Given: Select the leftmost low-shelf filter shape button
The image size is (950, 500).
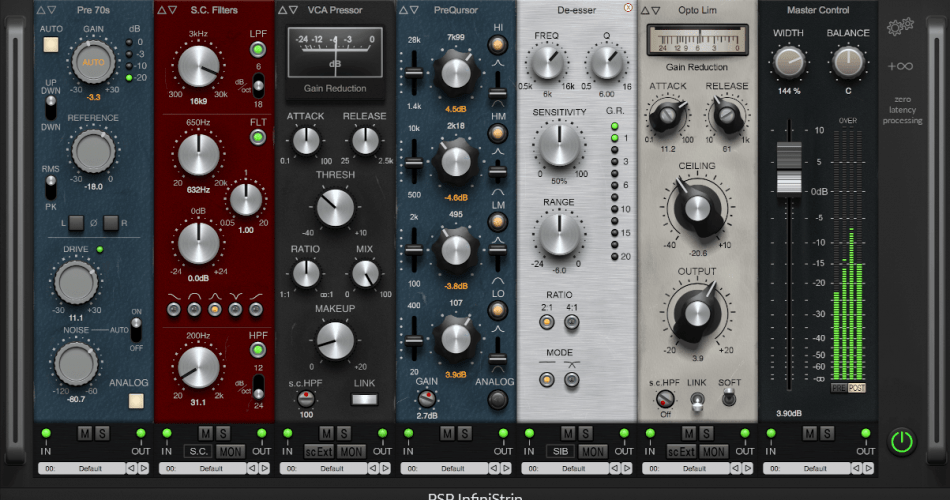Looking at the screenshot, I should point(174,310).
